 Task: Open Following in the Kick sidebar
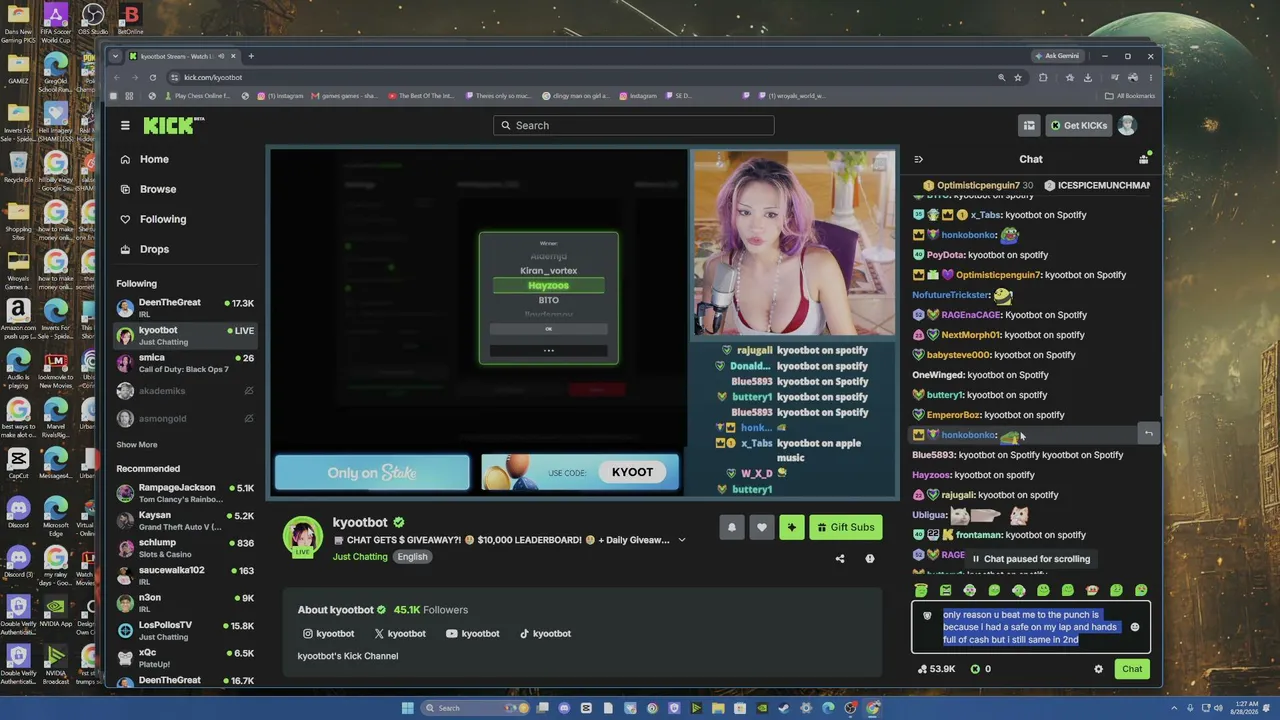(163, 219)
